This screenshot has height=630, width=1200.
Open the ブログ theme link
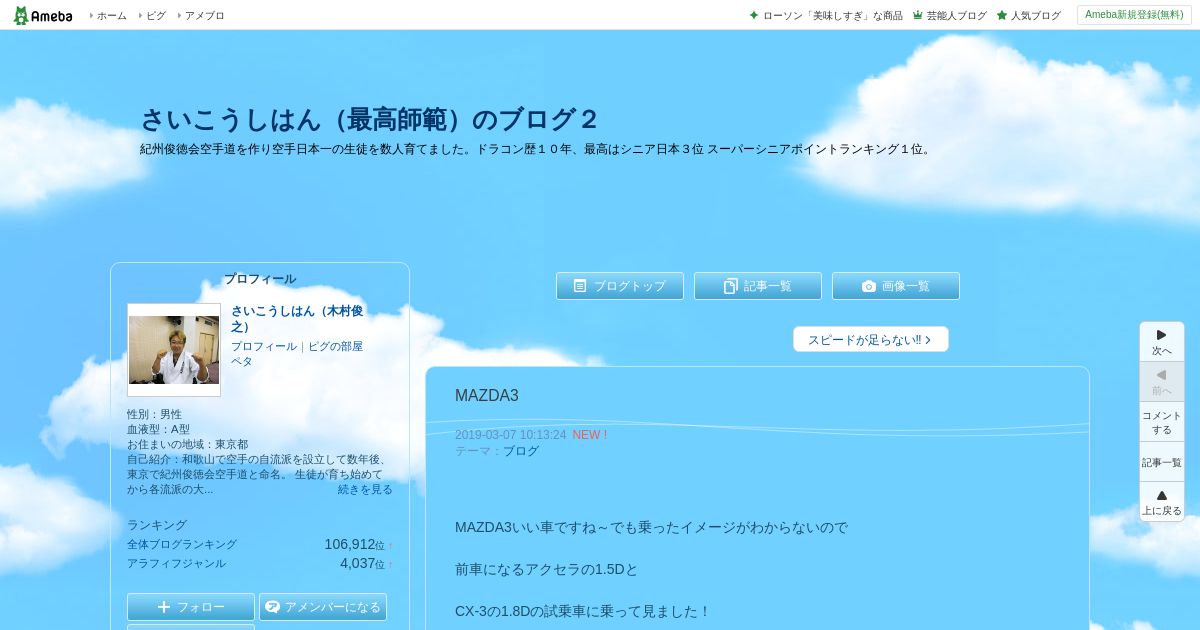click(x=521, y=451)
